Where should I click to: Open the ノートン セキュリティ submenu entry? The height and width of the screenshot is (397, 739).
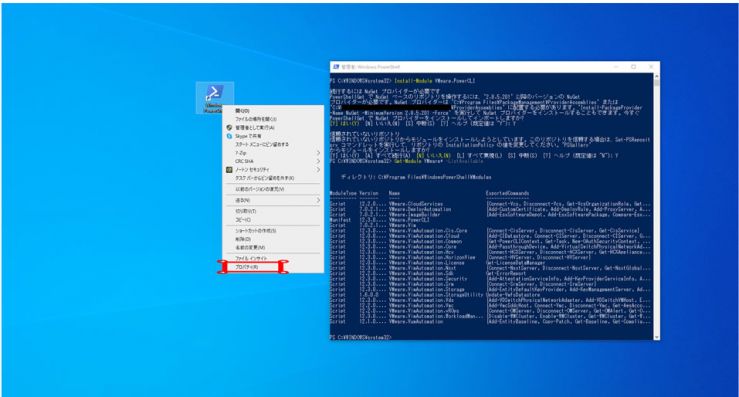273,170
